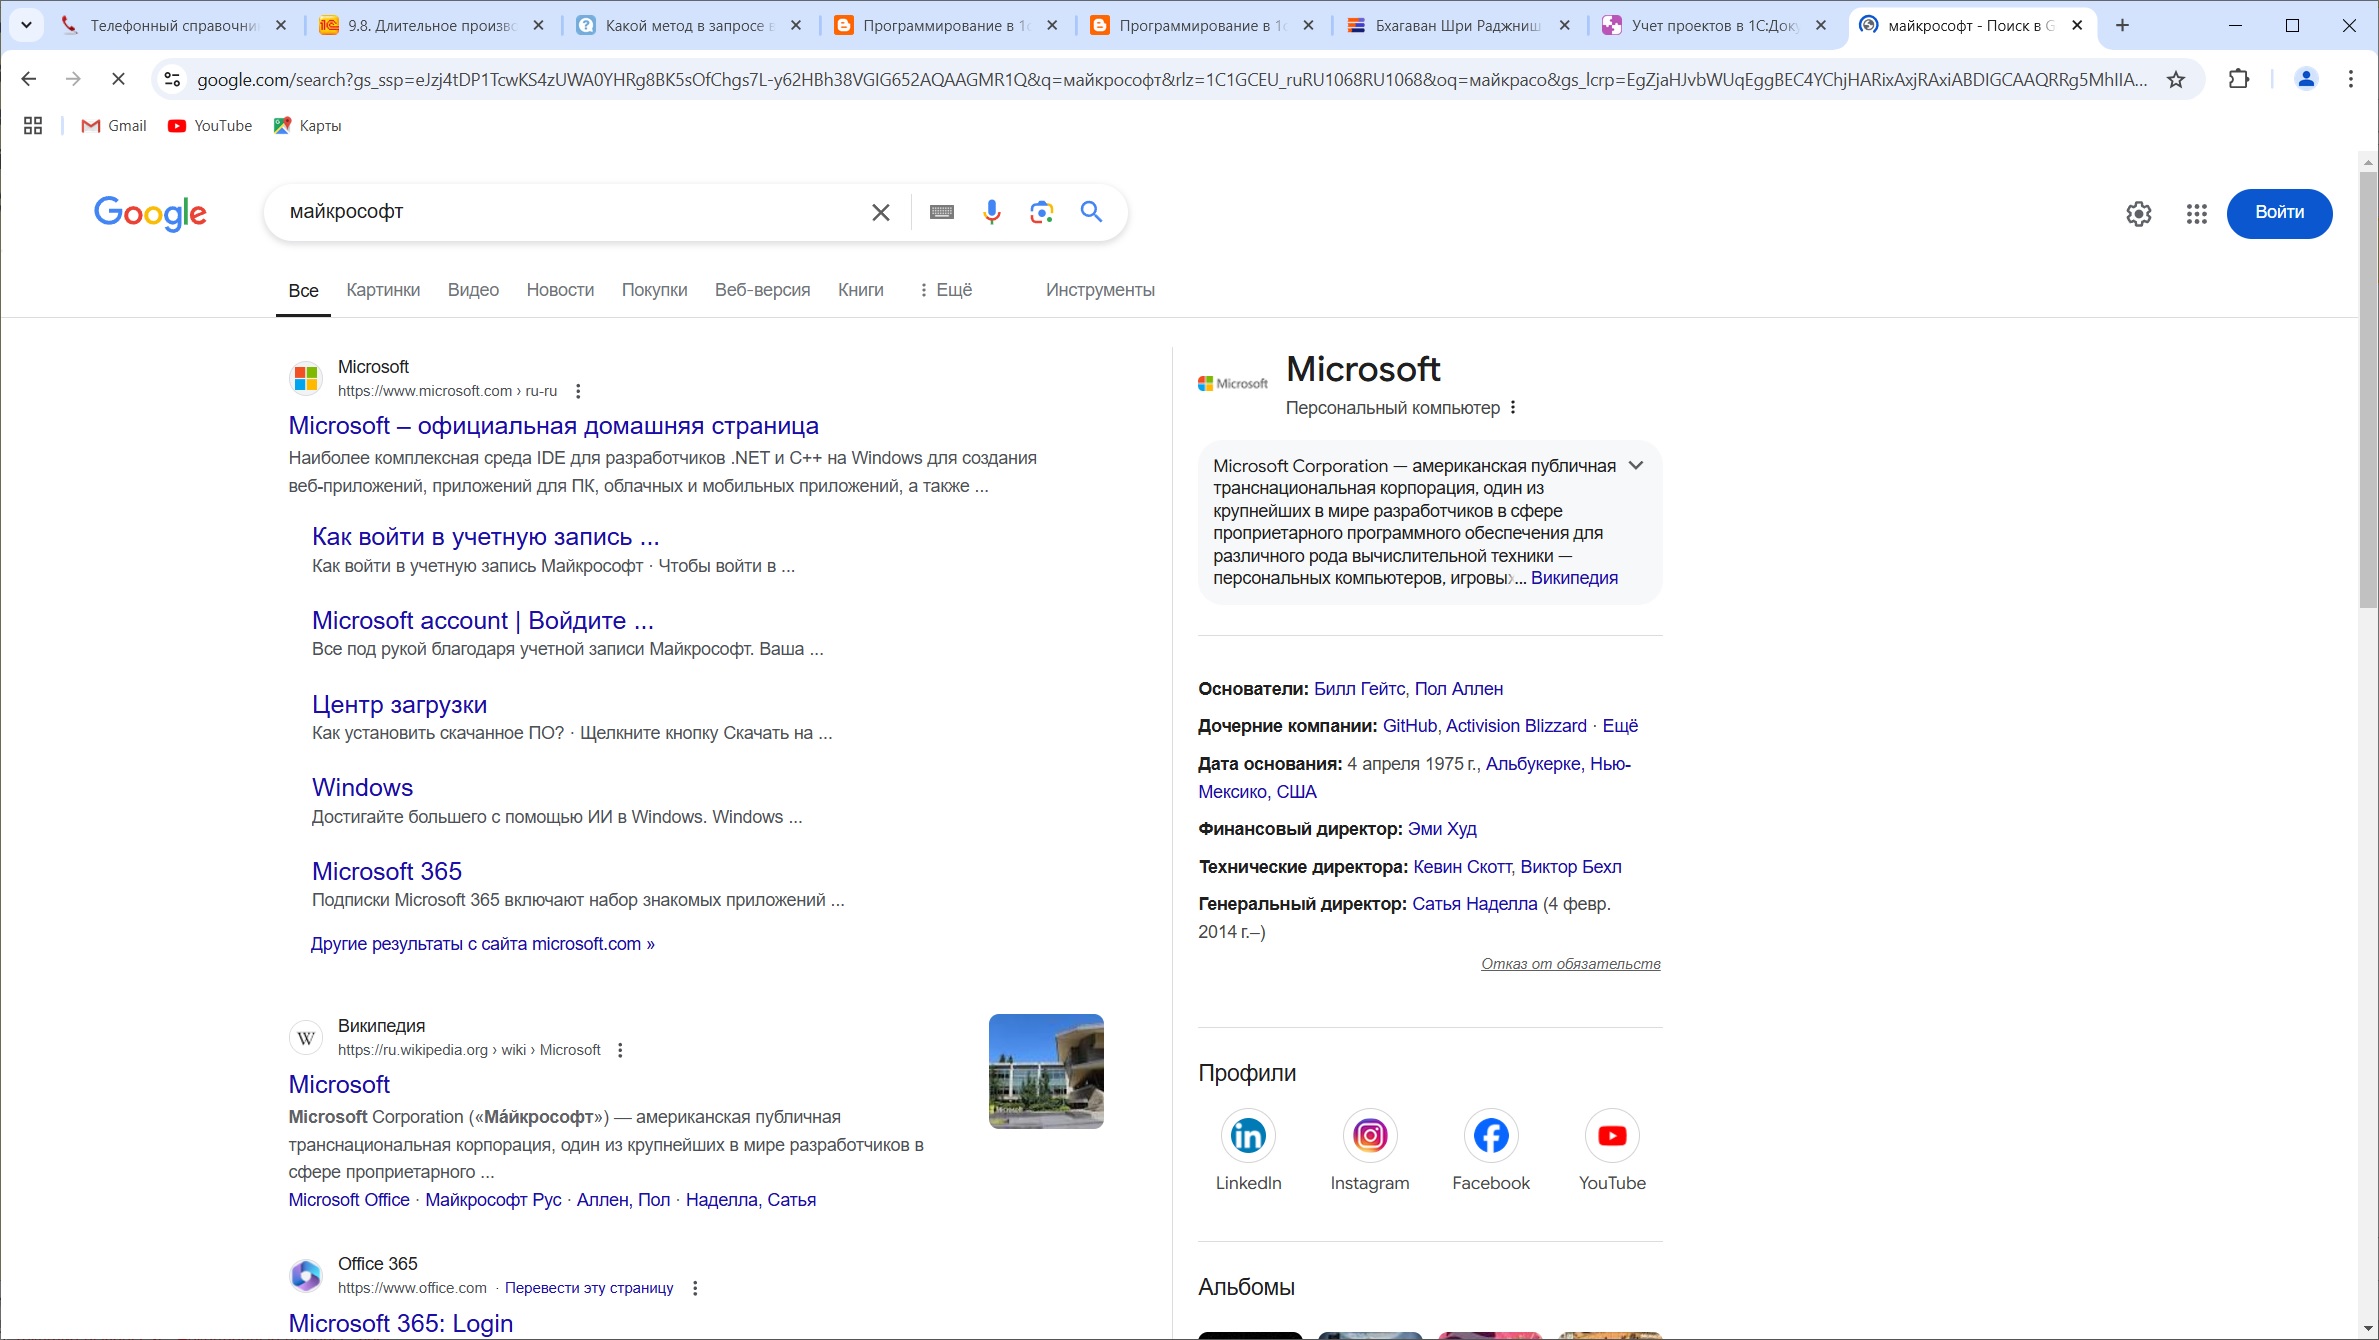2379x1340 pixels.
Task: Open the browser Extensions puzzle icon
Action: pyautogui.click(x=2239, y=79)
